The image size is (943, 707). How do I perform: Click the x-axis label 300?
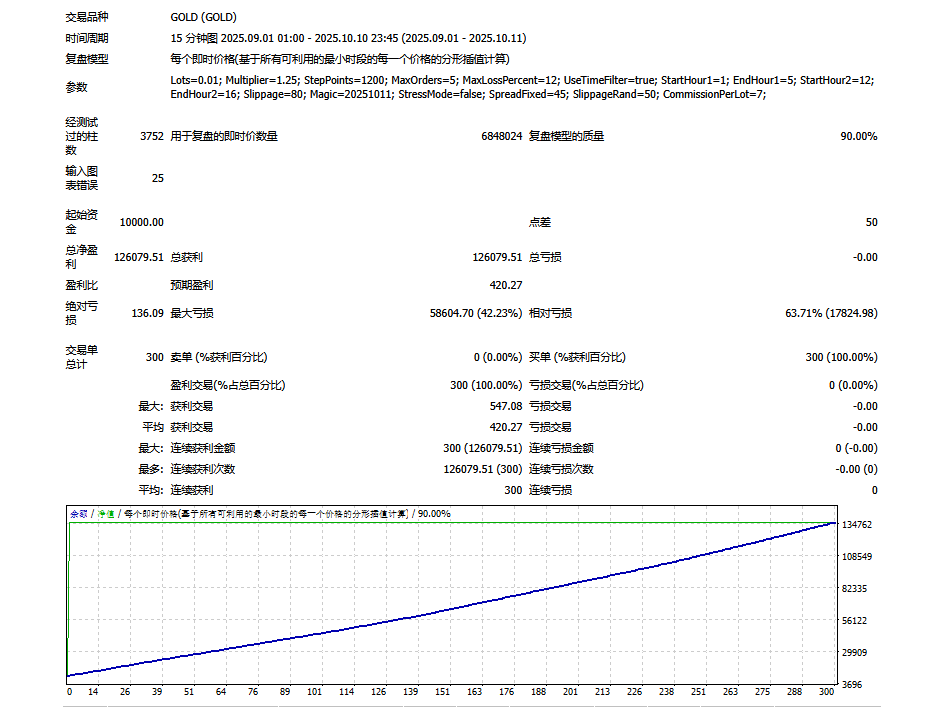tap(826, 692)
